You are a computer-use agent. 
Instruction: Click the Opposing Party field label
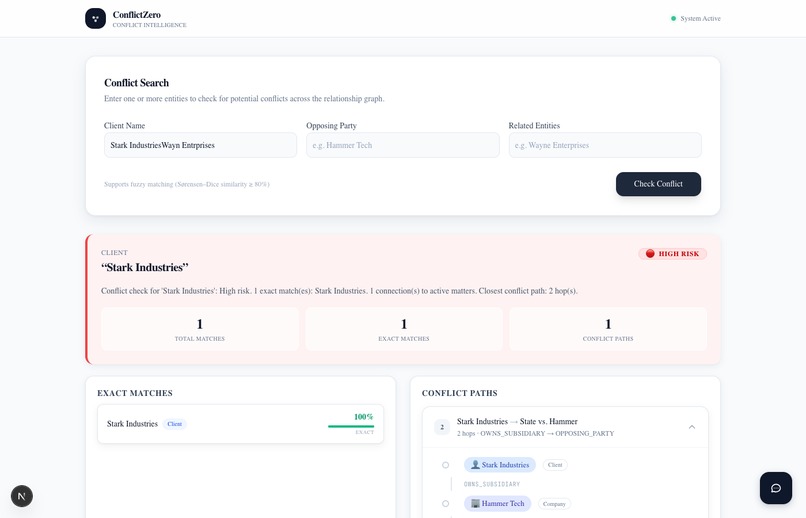pyautogui.click(x=332, y=125)
